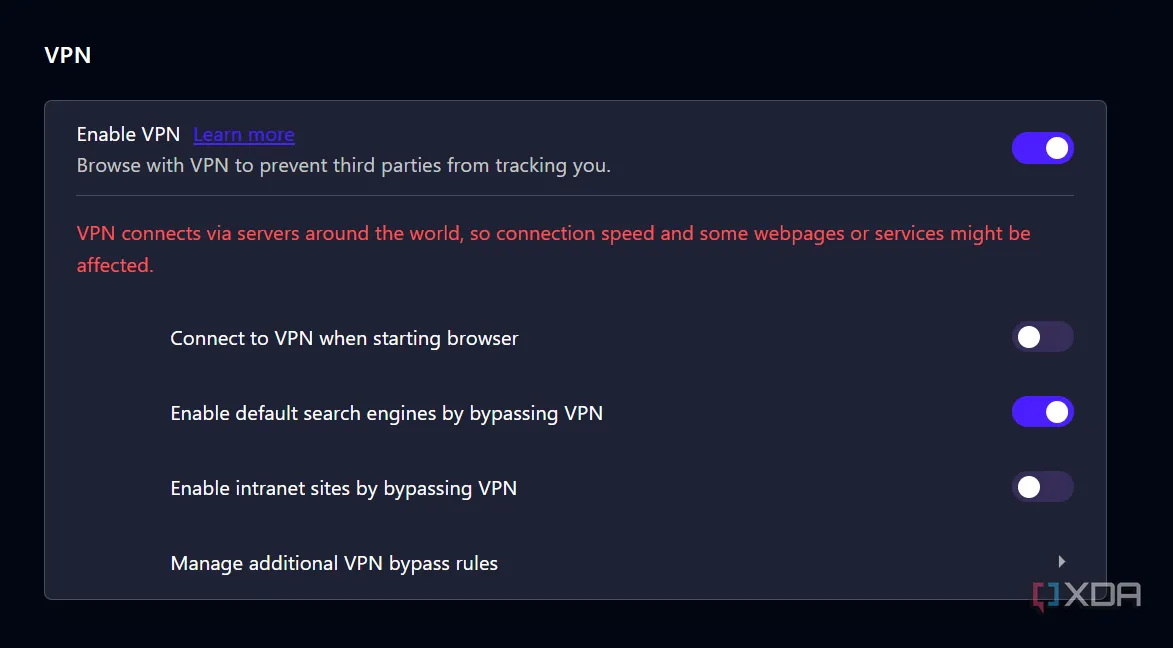Click inside the VPN settings card
This screenshot has height=648, width=1173.
pyautogui.click(x=575, y=300)
